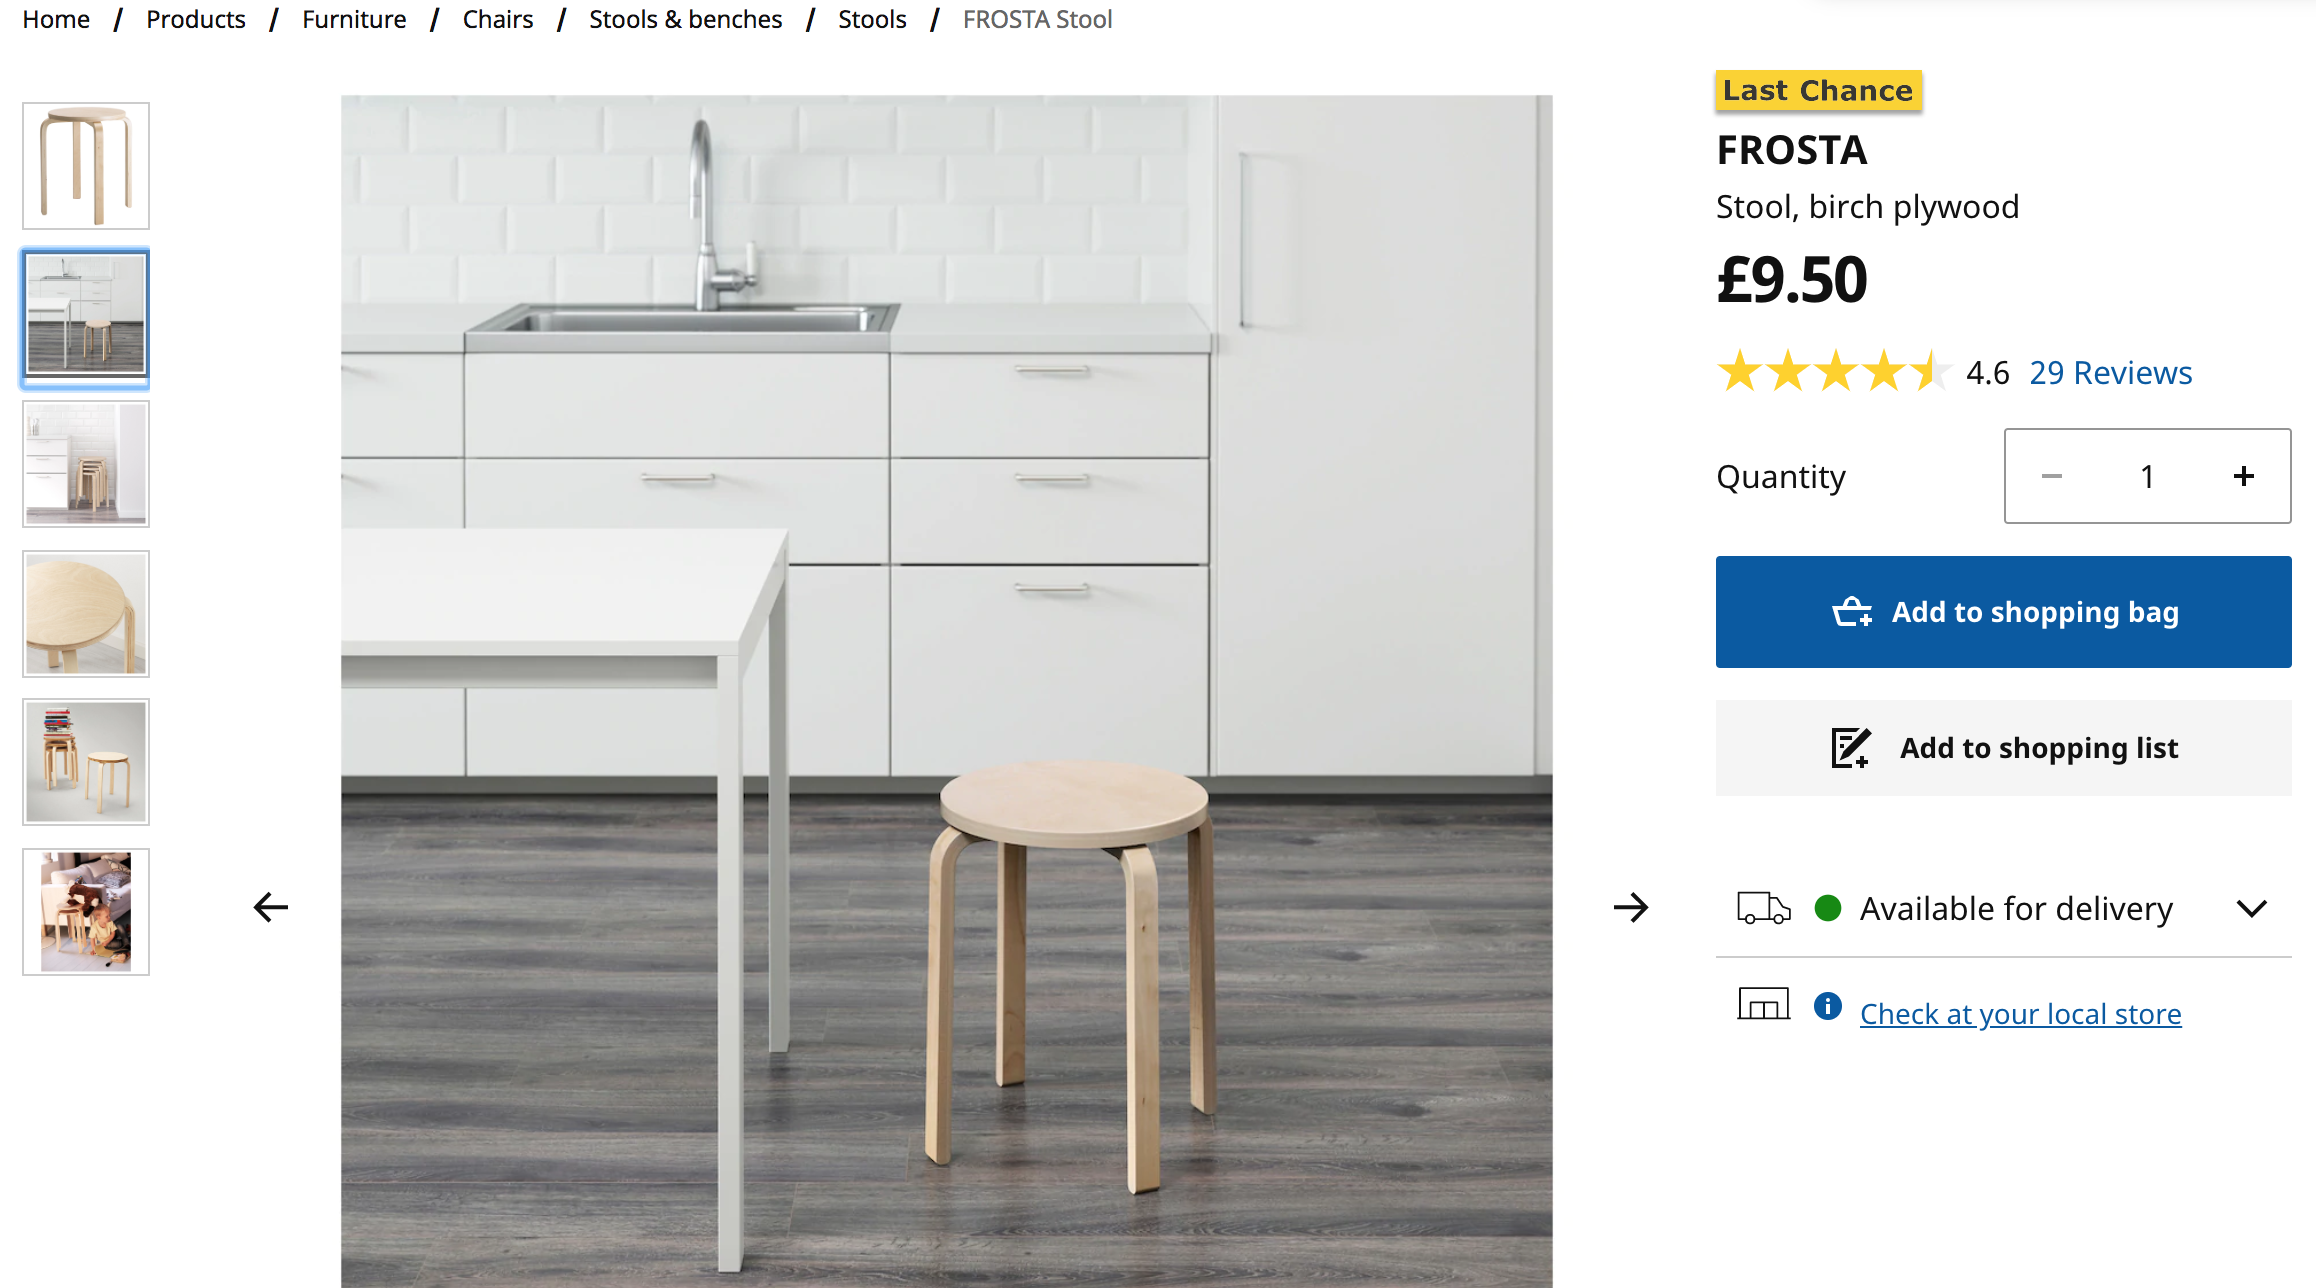This screenshot has width=2316, height=1288.
Task: Navigate to Products breadcrumb
Action: point(196,19)
